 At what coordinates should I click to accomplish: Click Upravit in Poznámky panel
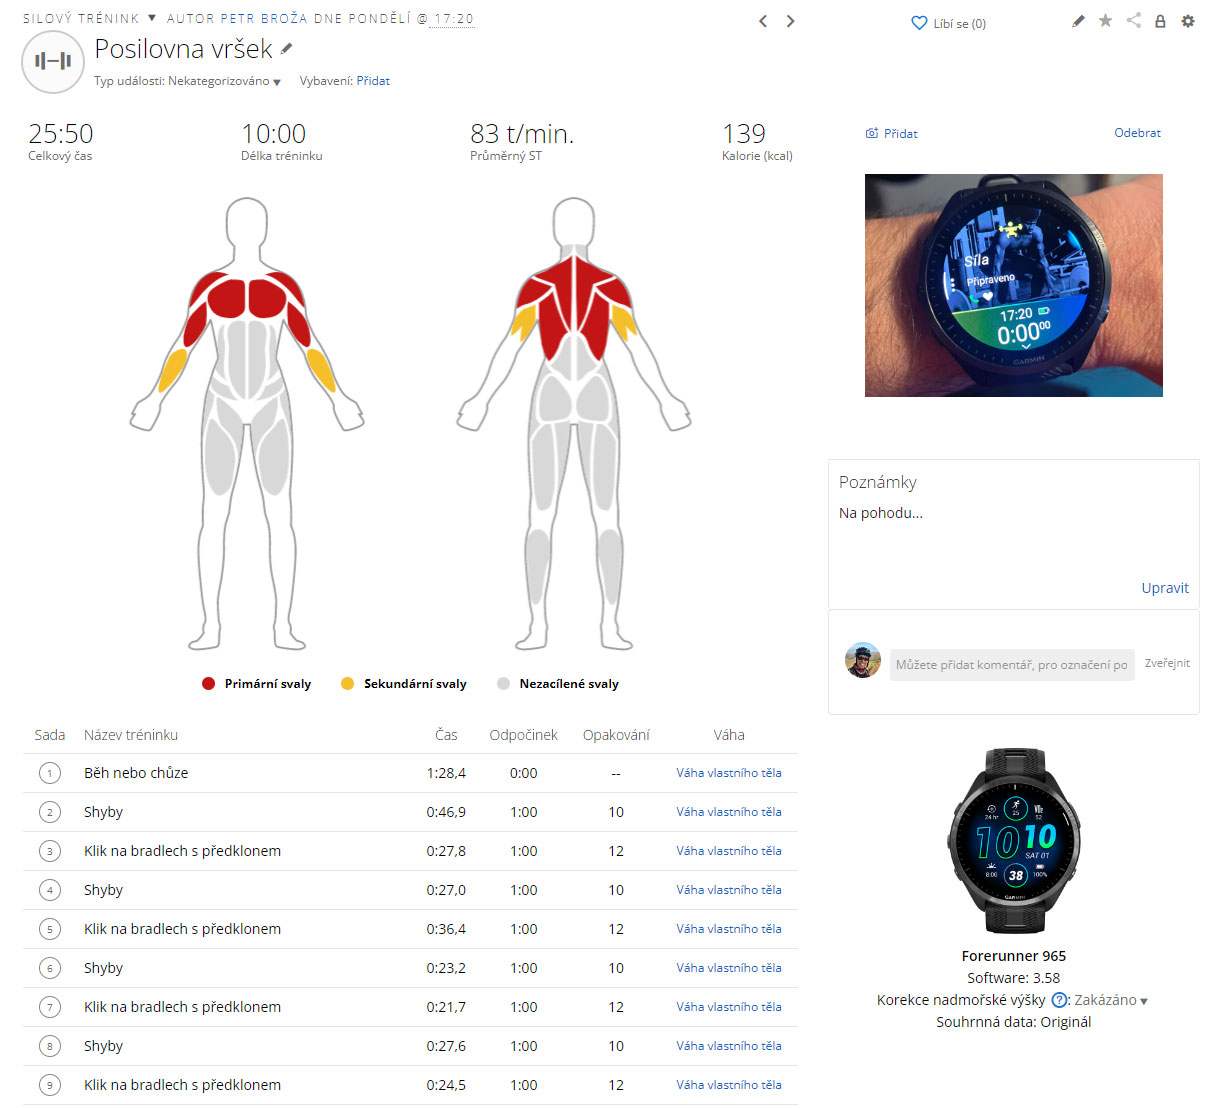point(1165,588)
